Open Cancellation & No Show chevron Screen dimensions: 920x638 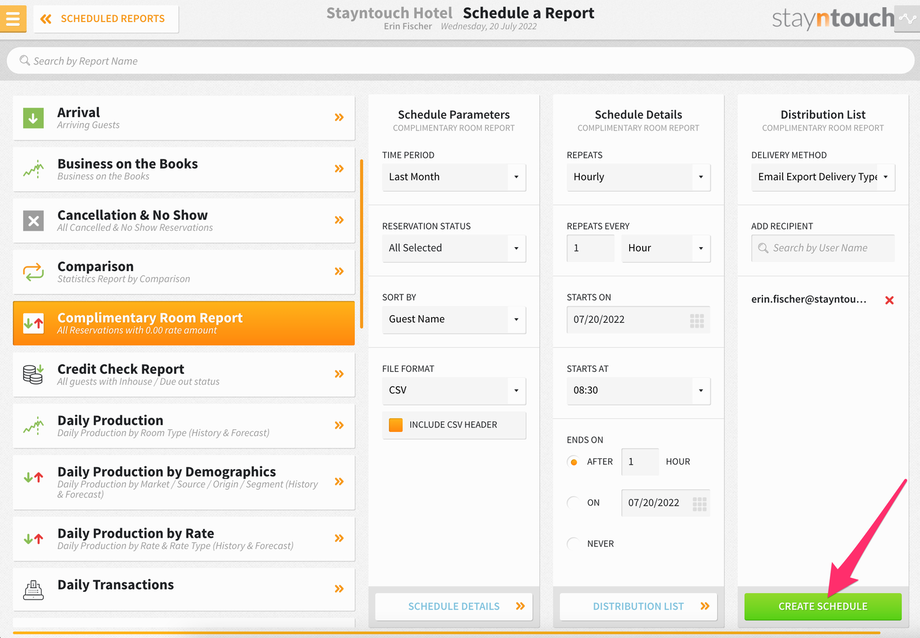339,220
